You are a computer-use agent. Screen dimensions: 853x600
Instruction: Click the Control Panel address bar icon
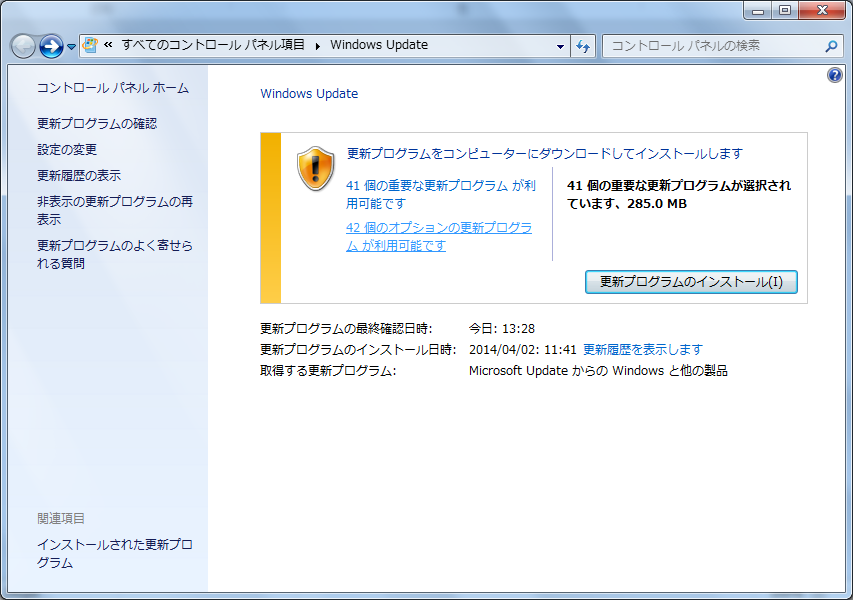[91, 45]
